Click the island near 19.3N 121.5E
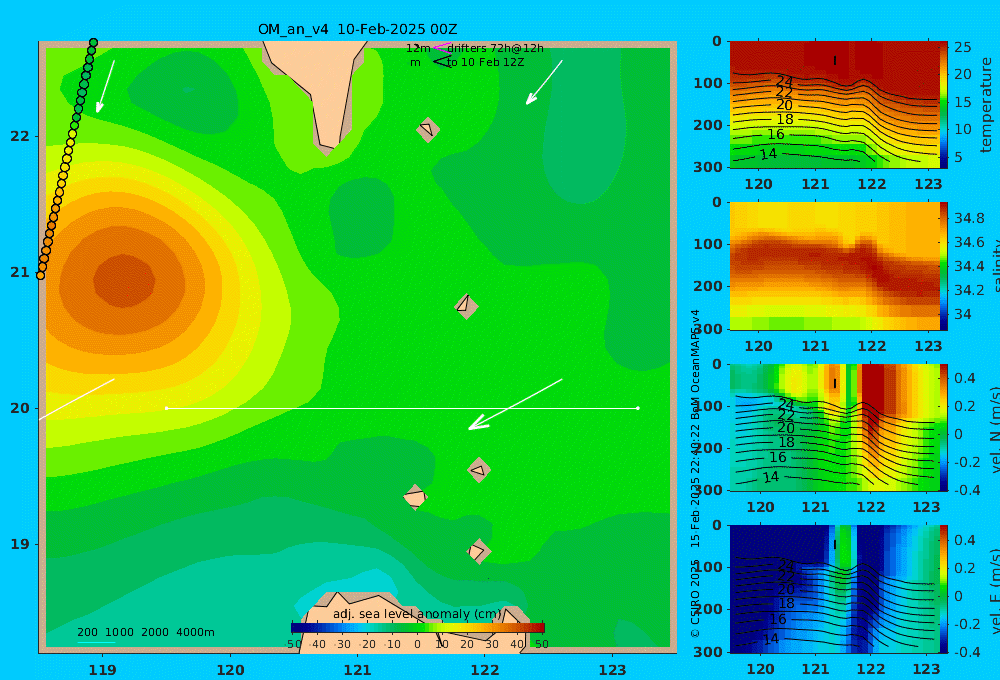 point(415,497)
